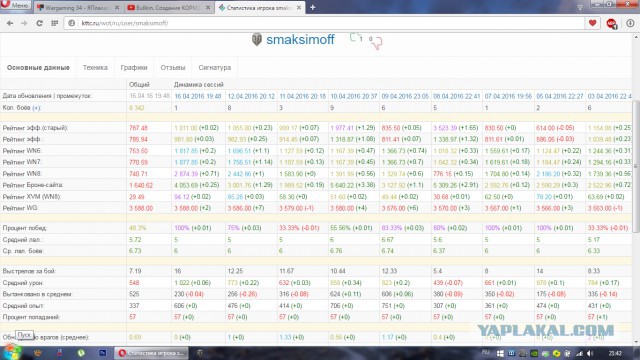Switch to the Техника tab
This screenshot has width=640, height=360.
point(95,67)
